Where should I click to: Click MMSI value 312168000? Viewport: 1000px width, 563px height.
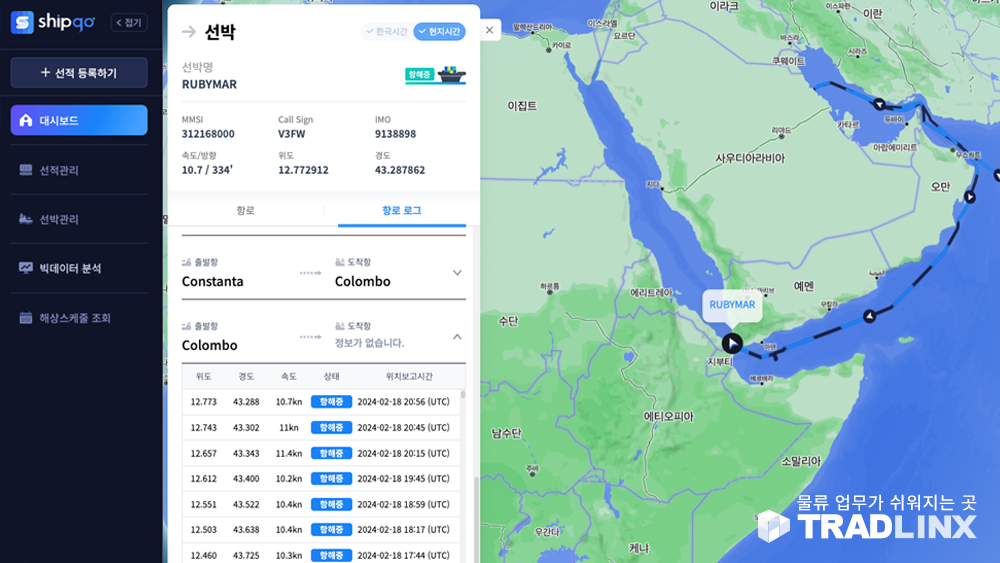(x=208, y=134)
